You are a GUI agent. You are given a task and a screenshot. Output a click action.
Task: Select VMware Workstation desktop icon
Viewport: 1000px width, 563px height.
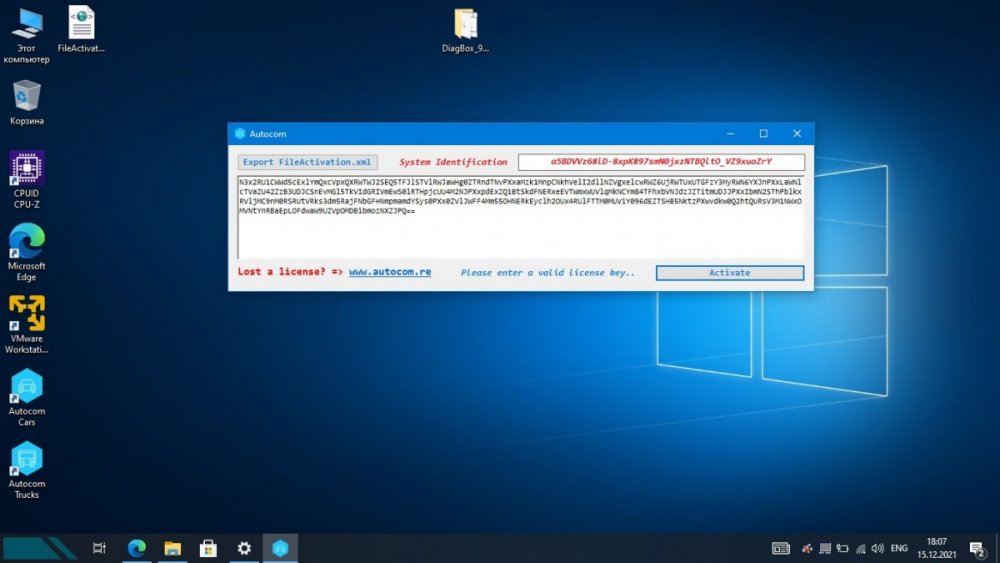click(27, 316)
